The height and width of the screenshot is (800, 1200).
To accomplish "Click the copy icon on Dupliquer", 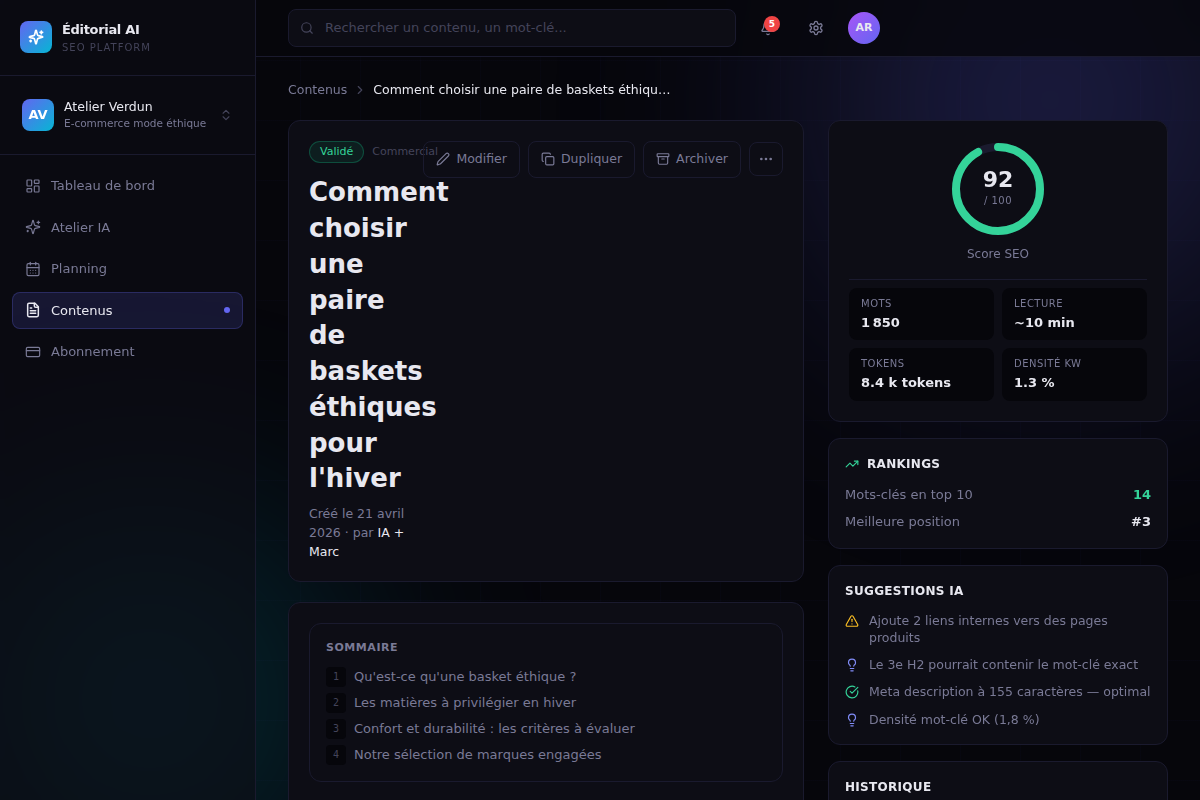I will [x=548, y=159].
